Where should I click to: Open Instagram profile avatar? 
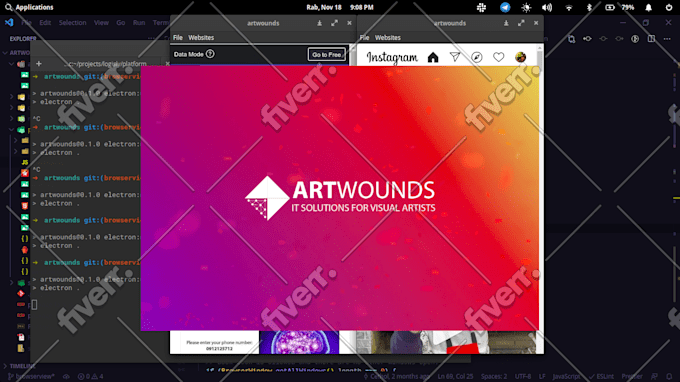(520, 57)
